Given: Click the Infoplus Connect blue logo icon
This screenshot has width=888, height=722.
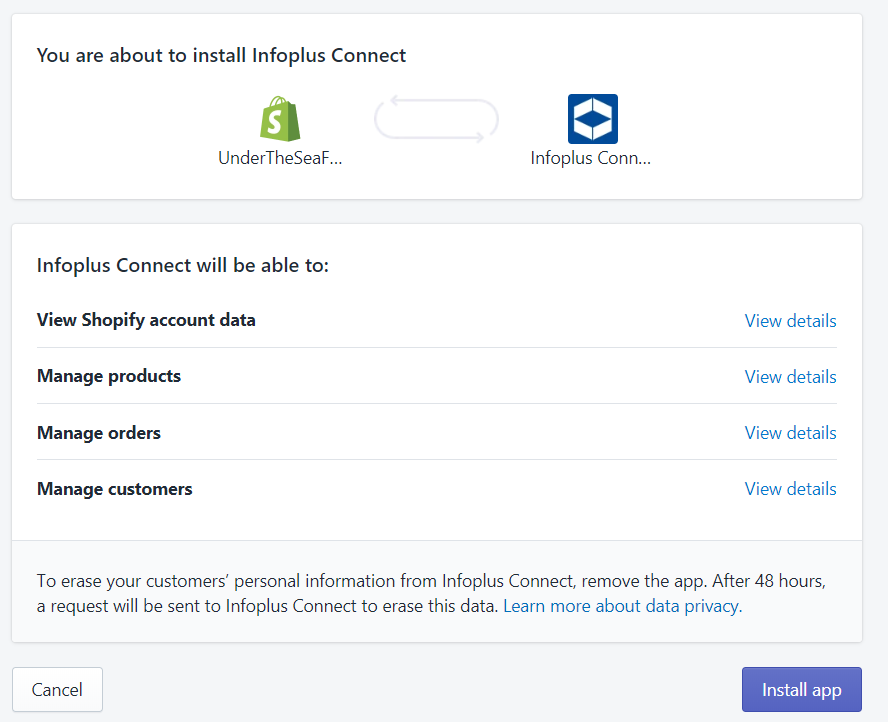Looking at the screenshot, I should point(592,119).
